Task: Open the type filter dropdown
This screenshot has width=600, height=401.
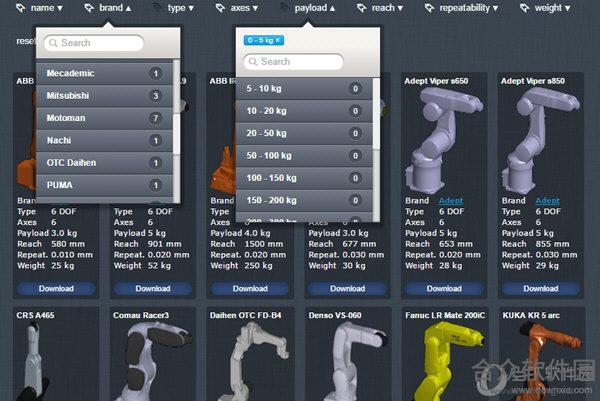Action: [x=181, y=8]
